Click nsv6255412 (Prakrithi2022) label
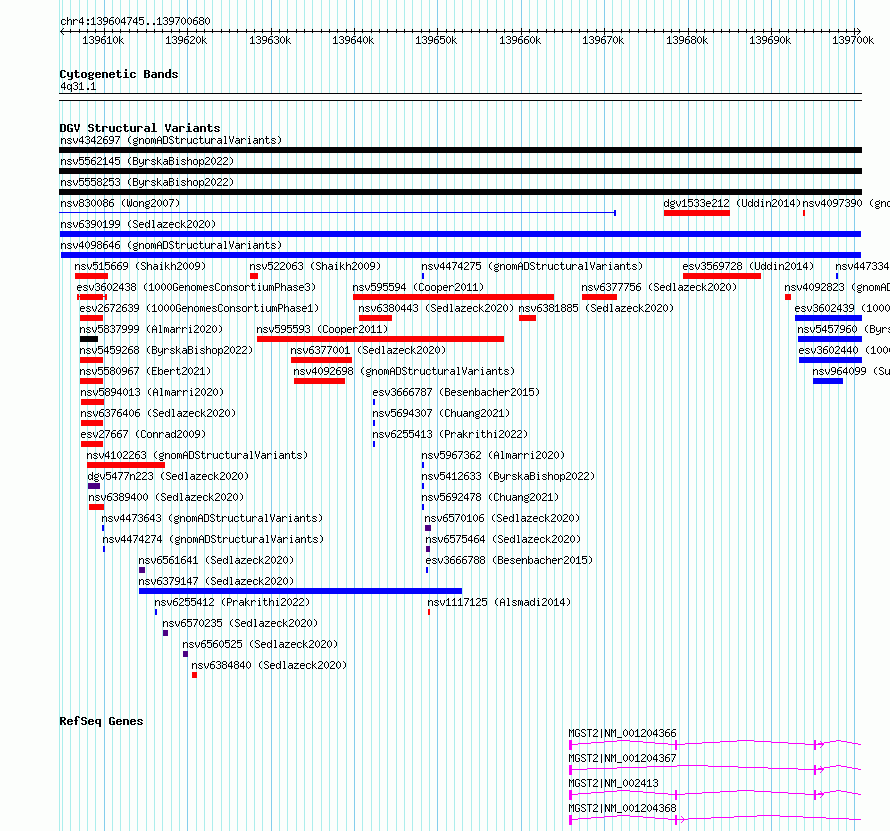 click(233, 602)
